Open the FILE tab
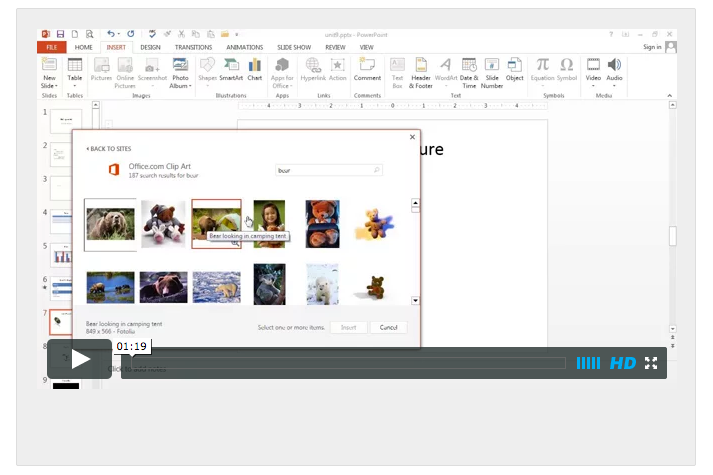 click(x=51, y=47)
